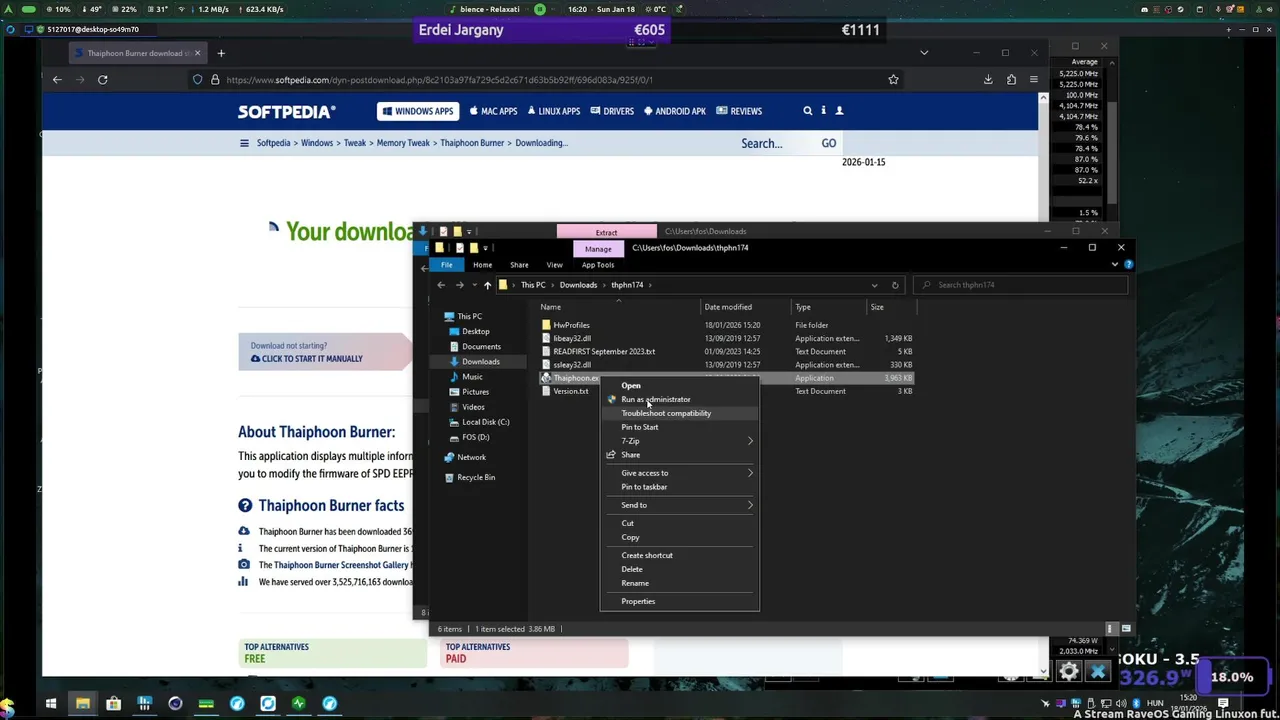This screenshot has height=720, width=1280.
Task: Click the settings gear in overlay
Action: tap(1069, 672)
